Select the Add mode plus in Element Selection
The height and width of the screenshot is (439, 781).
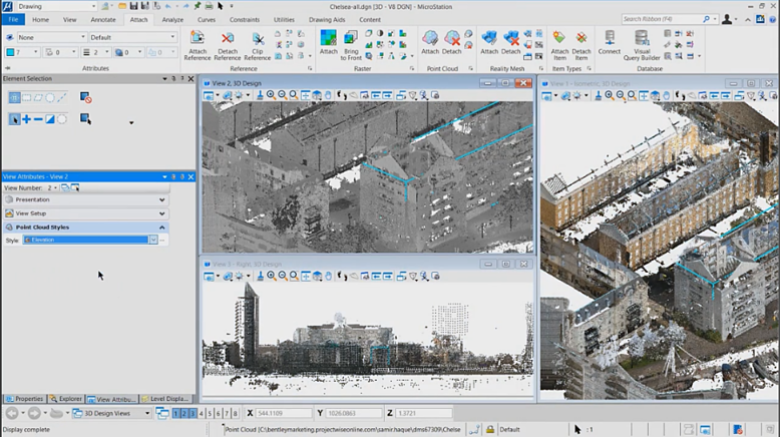click(26, 119)
